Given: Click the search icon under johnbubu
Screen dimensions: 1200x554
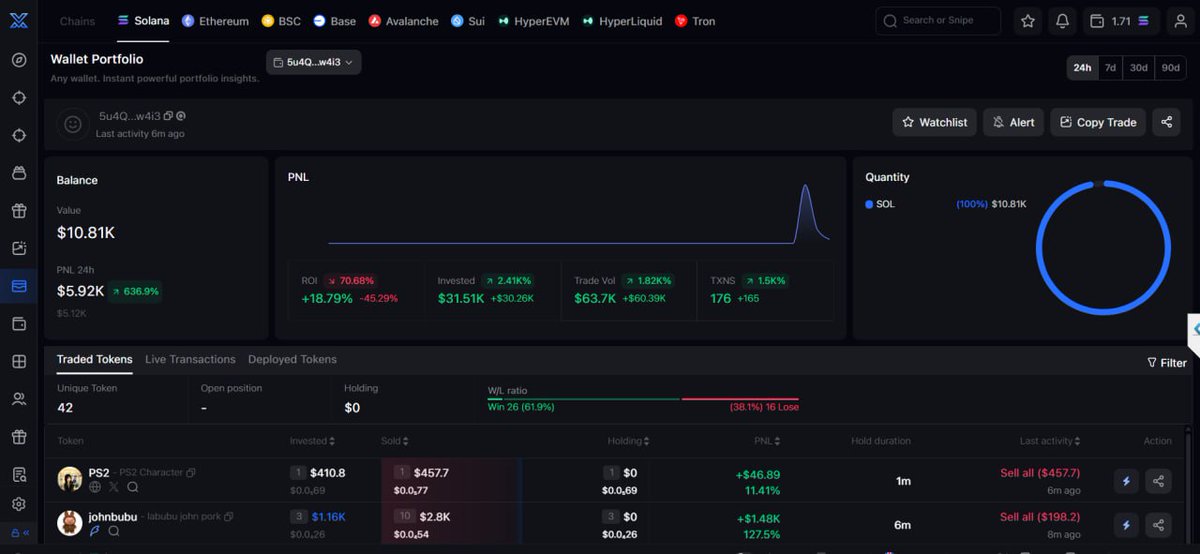Looking at the screenshot, I should click(113, 531).
